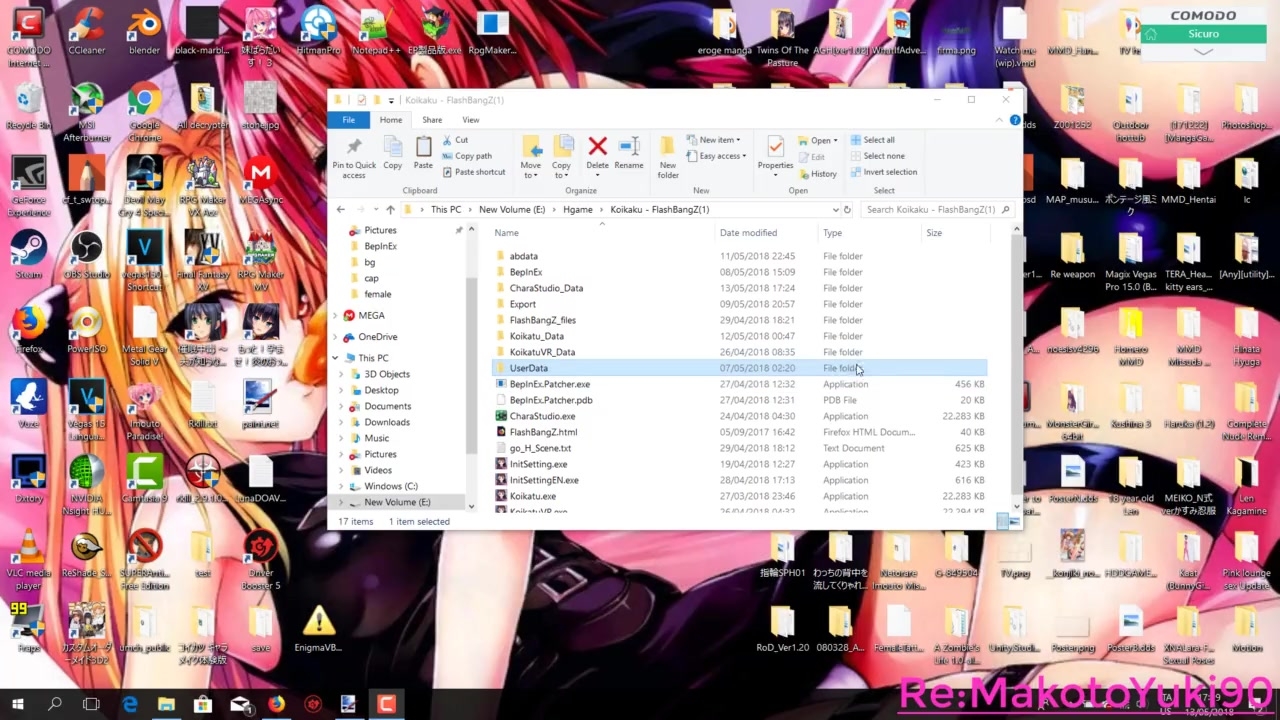The image size is (1280, 720).
Task: Collapse the This PC tree node
Action: click(x=335, y=358)
